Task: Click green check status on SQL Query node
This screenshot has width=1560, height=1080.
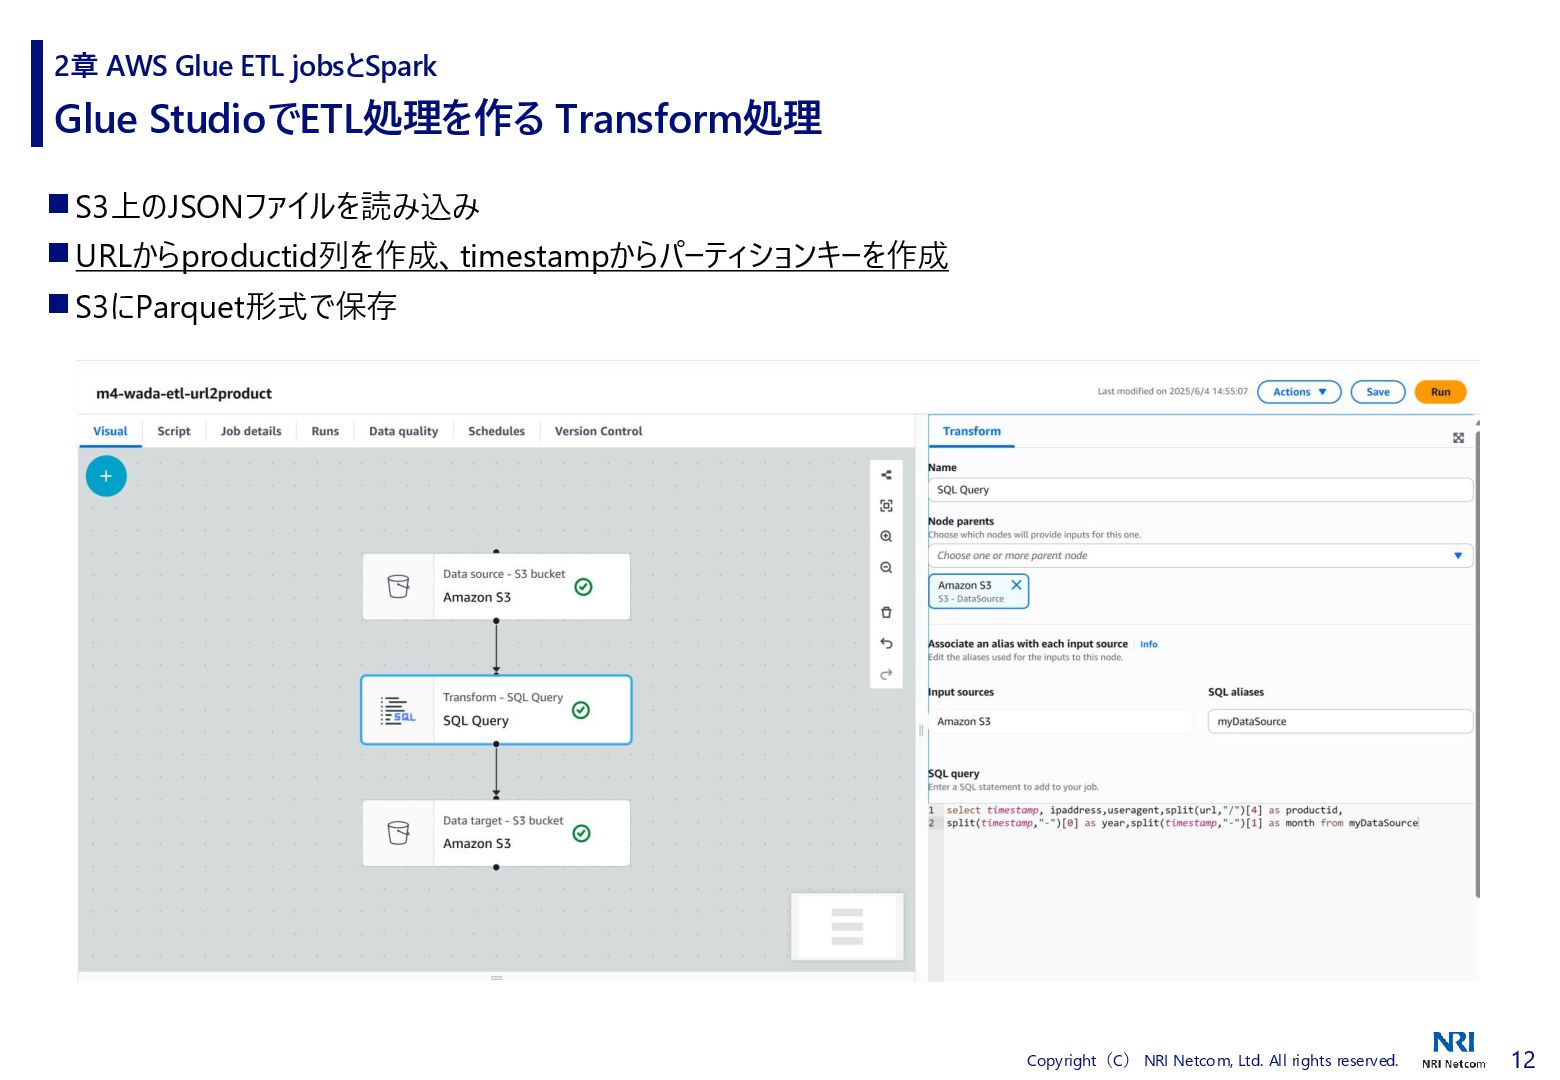Action: tap(581, 710)
